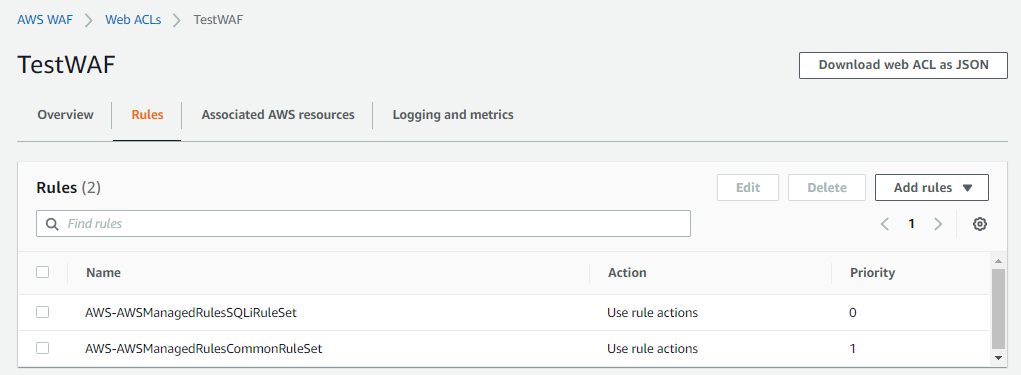
Task: Sort rules by the Priority column header
Action: click(x=872, y=273)
